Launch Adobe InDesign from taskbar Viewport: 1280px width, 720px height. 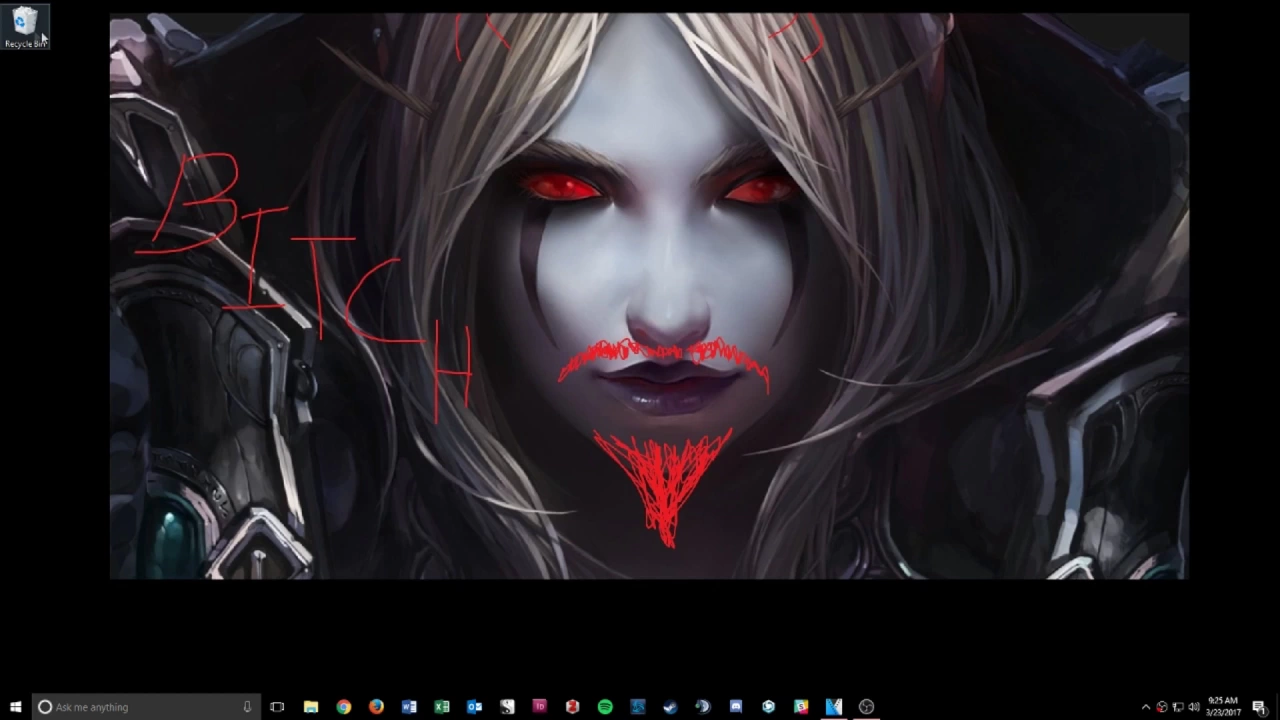(540, 707)
